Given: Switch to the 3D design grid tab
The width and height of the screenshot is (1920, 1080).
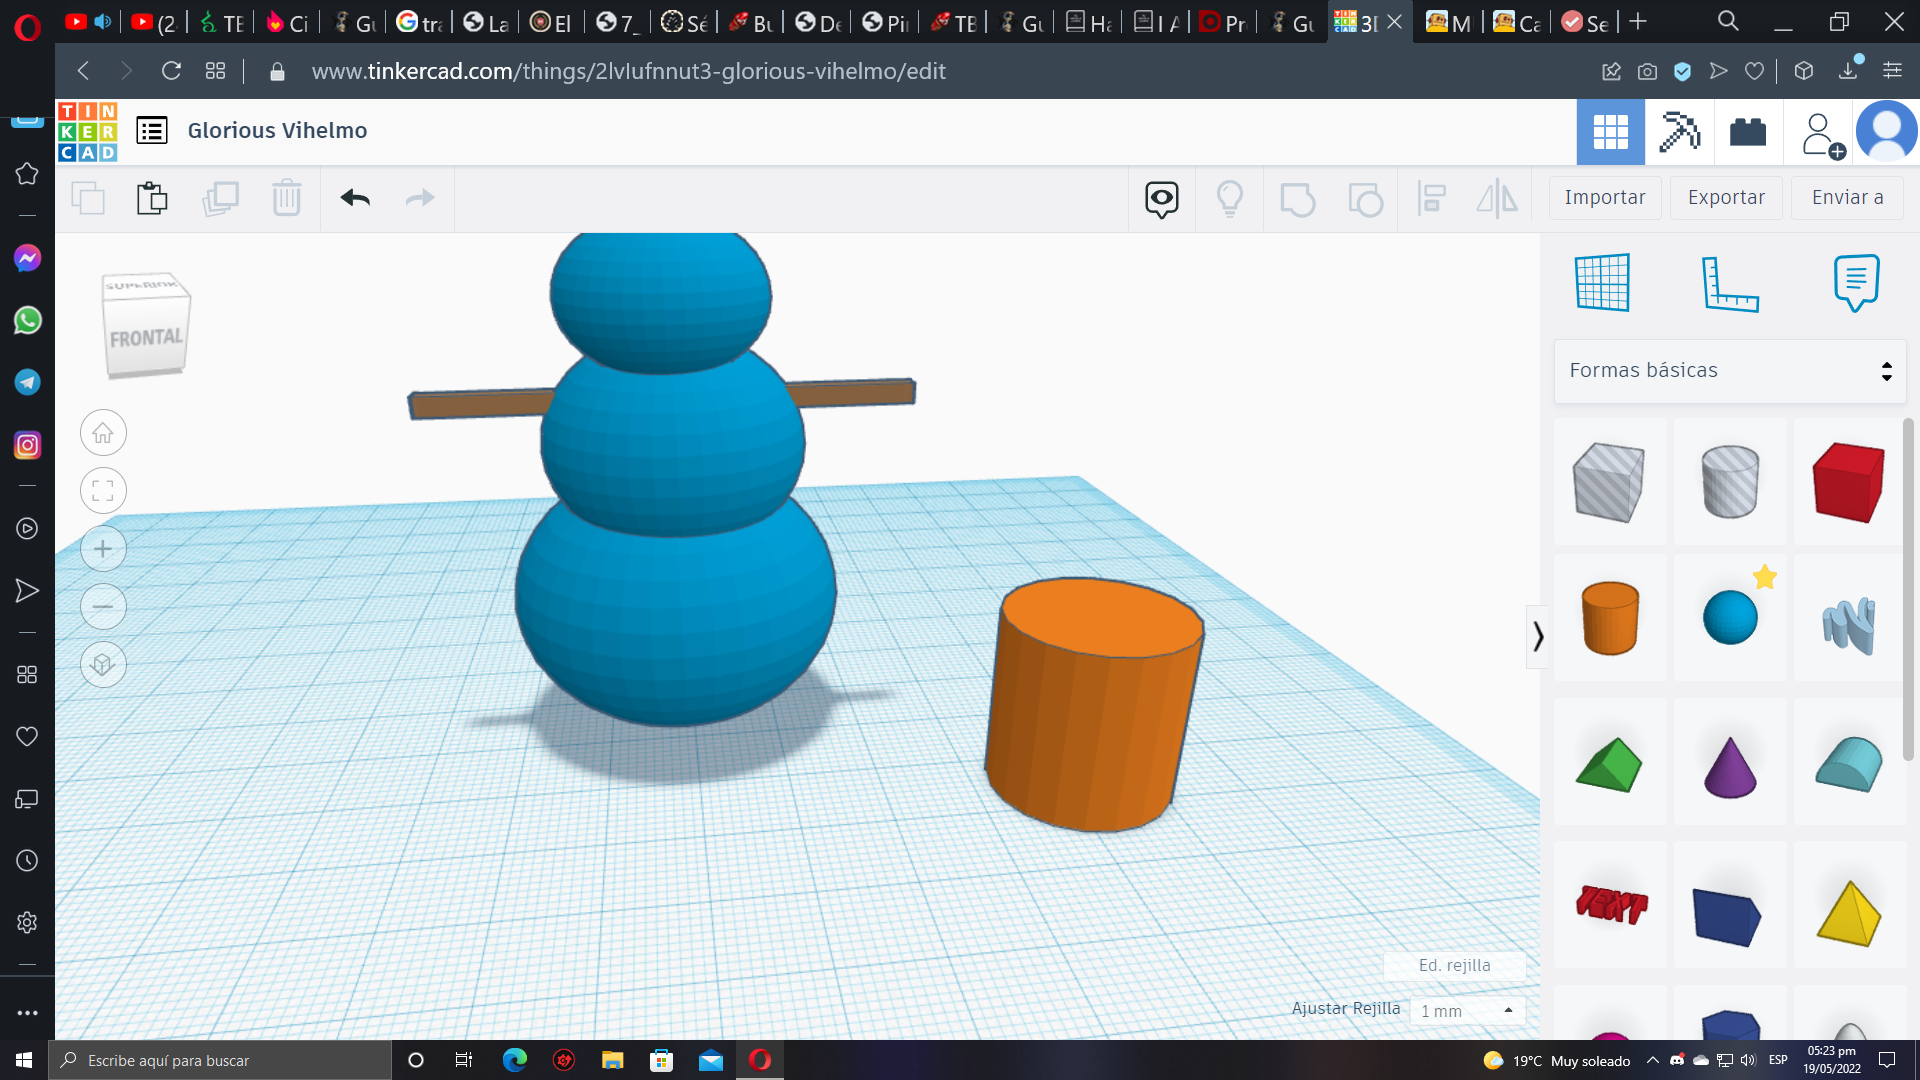Looking at the screenshot, I should pyautogui.click(x=1610, y=132).
